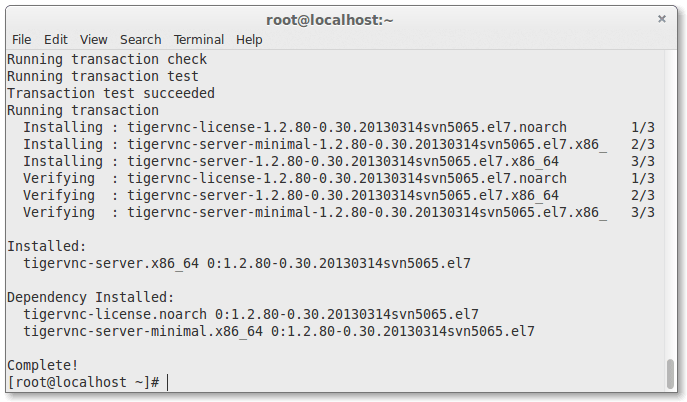The width and height of the screenshot is (687, 402).
Task: Close the terminal window with the X
Action: (661, 18)
